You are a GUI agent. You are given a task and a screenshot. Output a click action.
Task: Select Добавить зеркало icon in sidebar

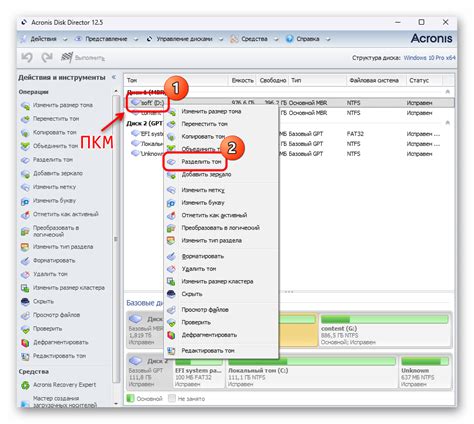tap(25, 174)
